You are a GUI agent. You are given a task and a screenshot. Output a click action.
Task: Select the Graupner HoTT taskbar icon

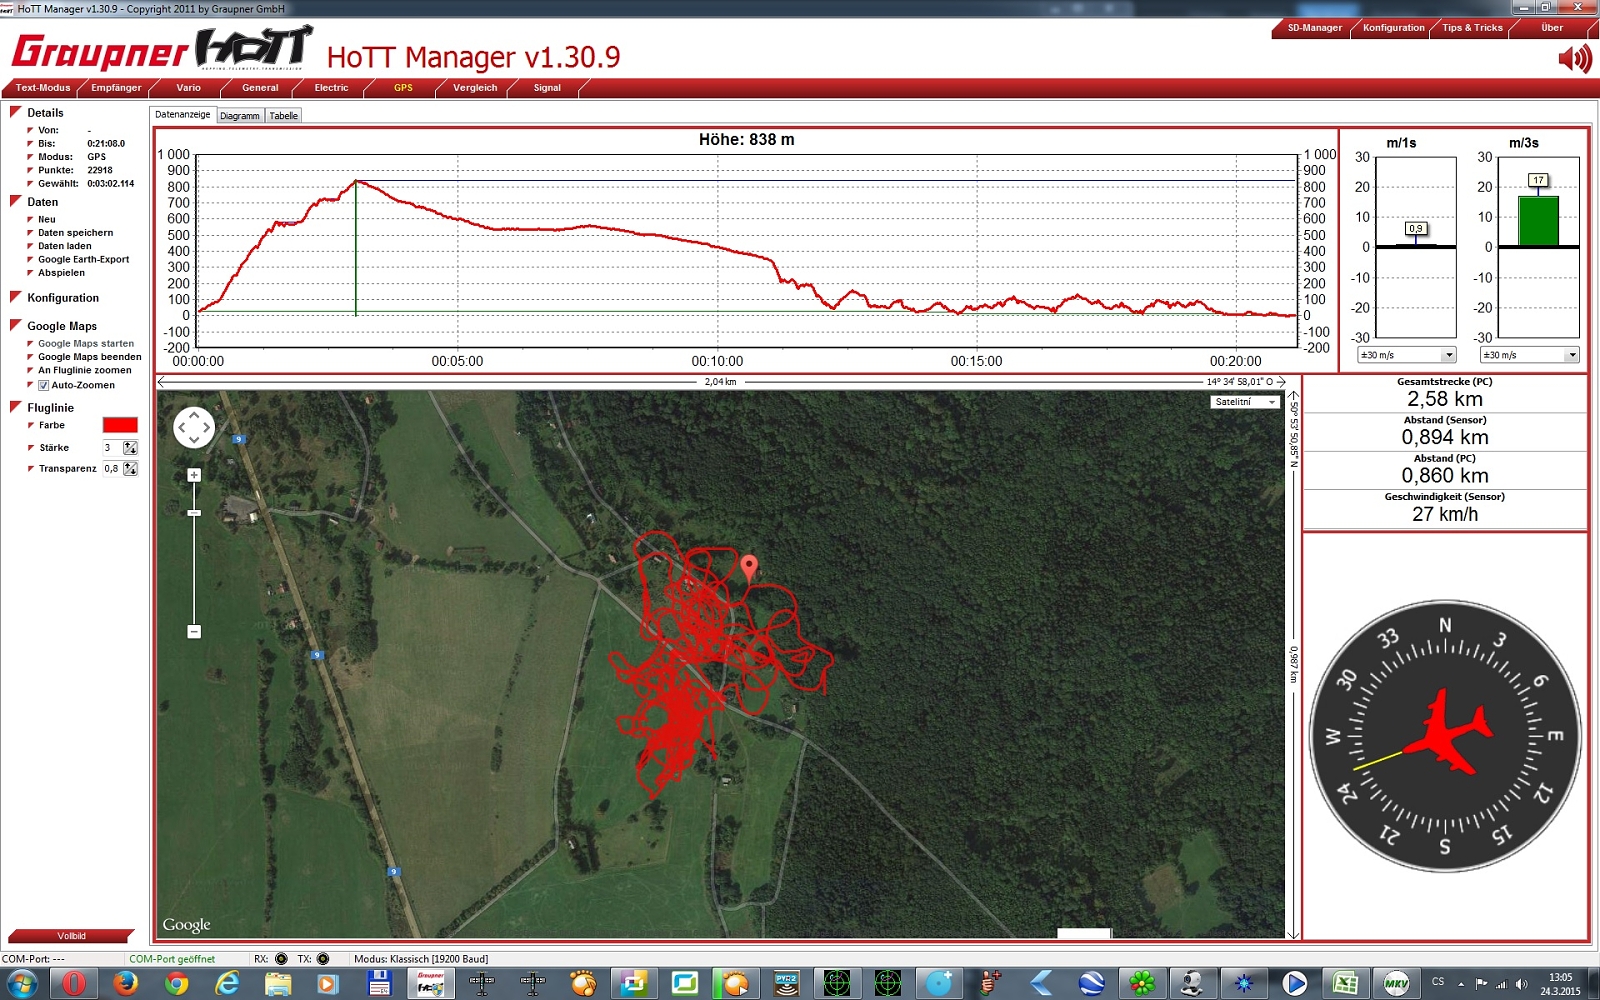pos(430,984)
